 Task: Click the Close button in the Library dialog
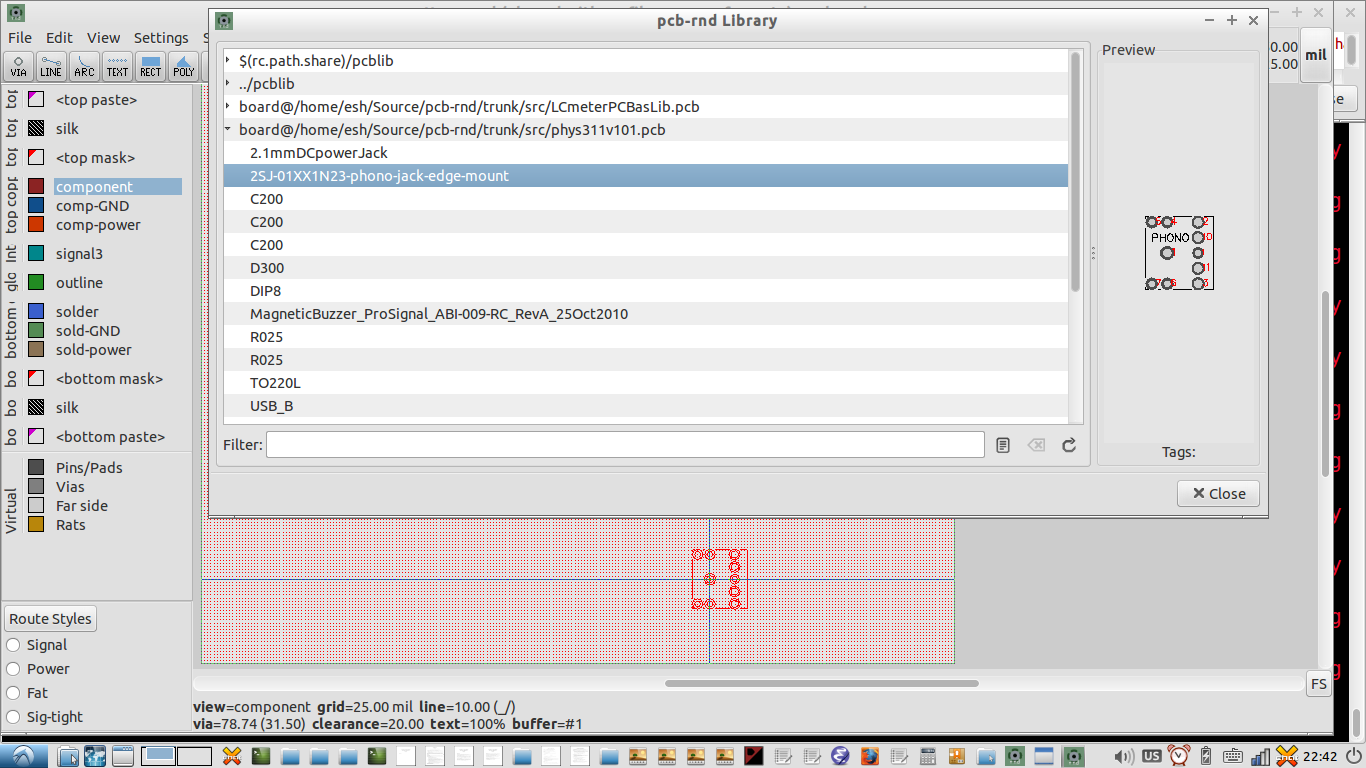(1218, 493)
